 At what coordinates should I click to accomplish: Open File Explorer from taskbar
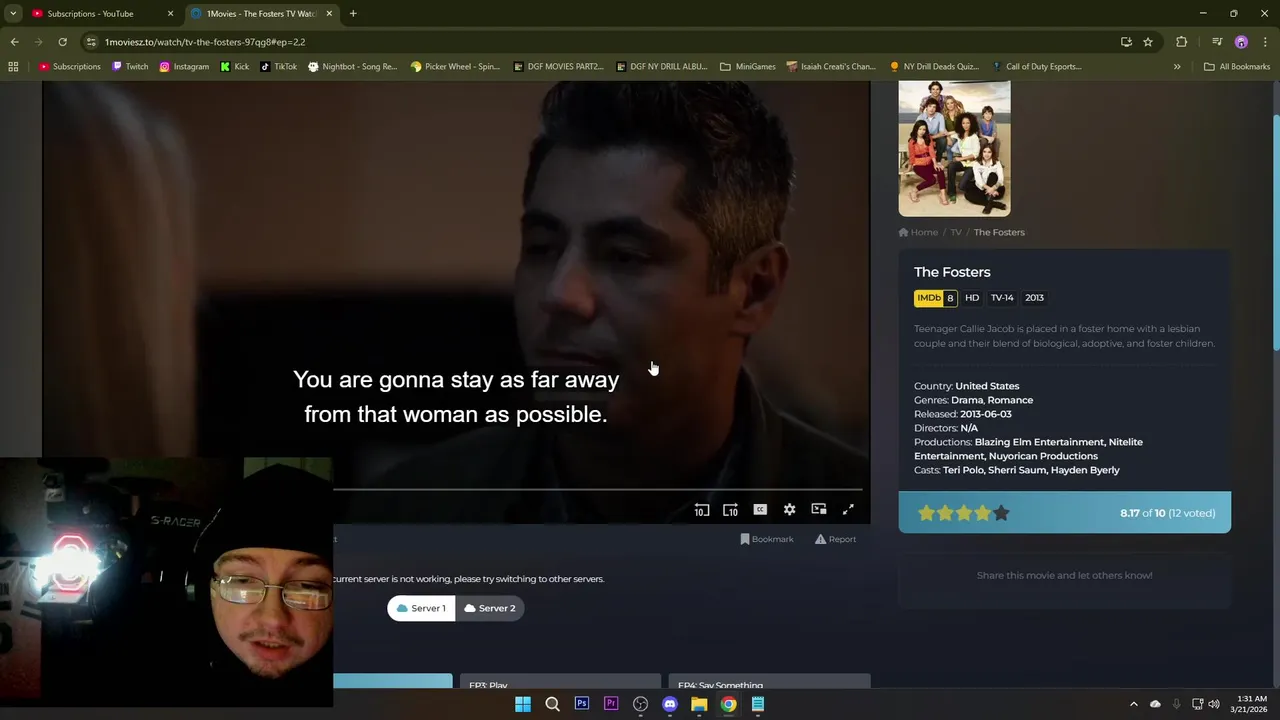[x=699, y=704]
